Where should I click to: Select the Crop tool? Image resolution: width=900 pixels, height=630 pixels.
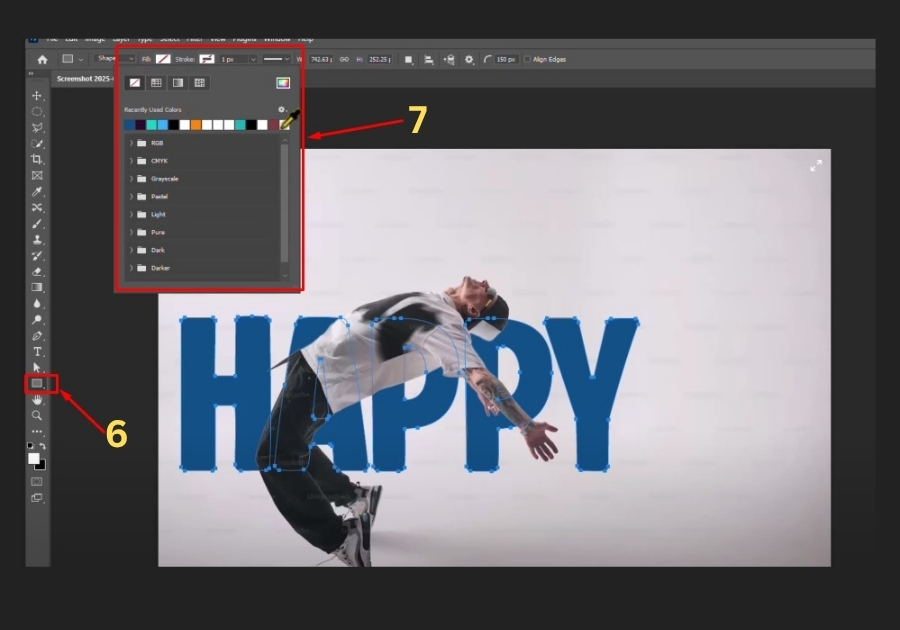(37, 159)
